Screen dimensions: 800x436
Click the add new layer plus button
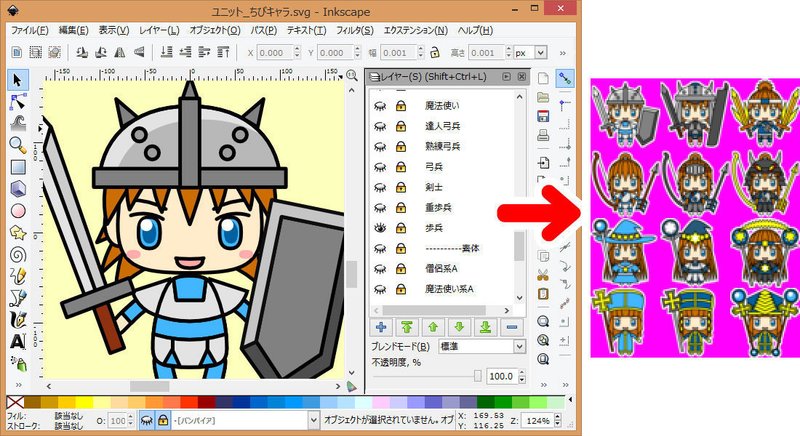pos(381,327)
